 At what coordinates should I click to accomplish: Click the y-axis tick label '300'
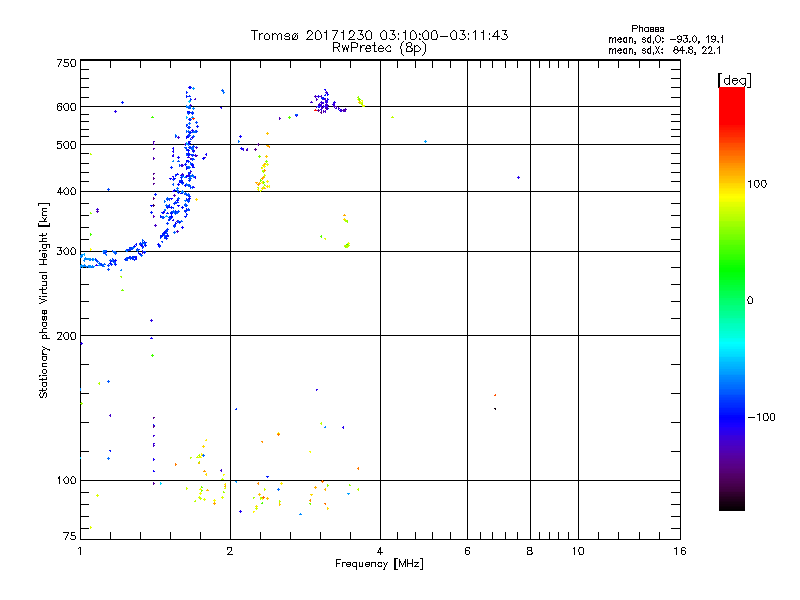coord(66,252)
